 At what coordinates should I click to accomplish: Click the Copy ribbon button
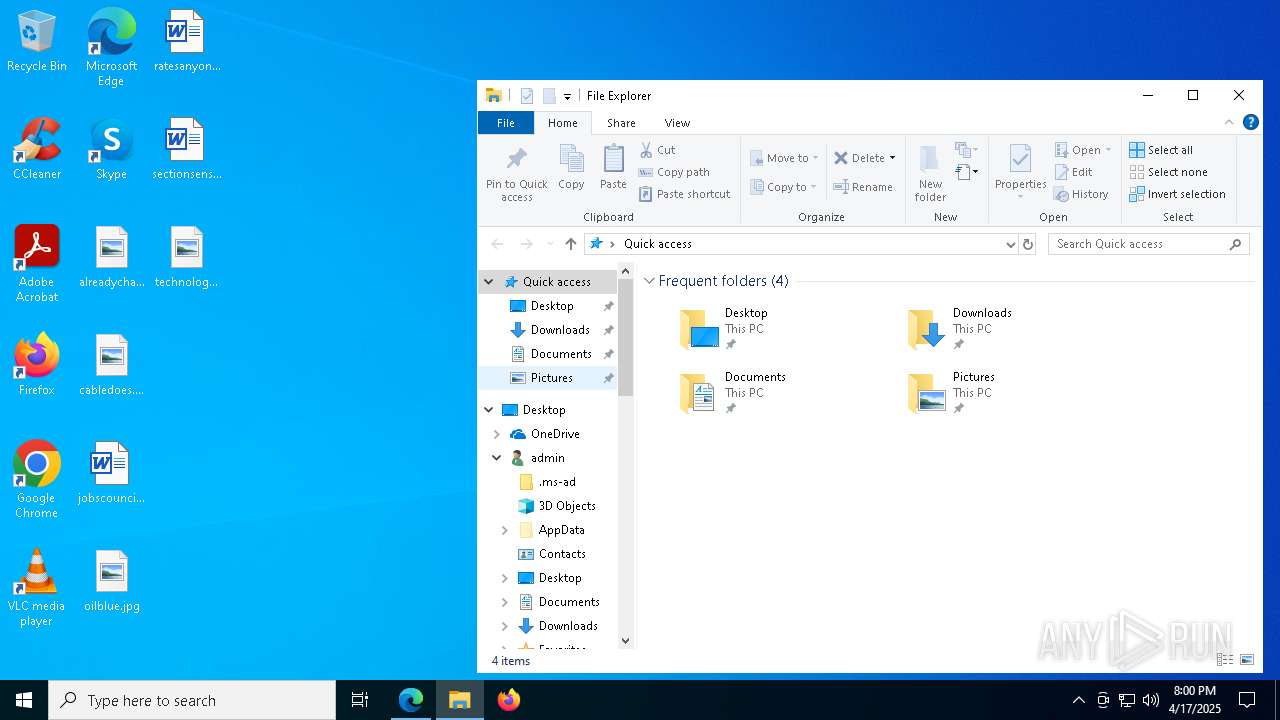pyautogui.click(x=571, y=167)
